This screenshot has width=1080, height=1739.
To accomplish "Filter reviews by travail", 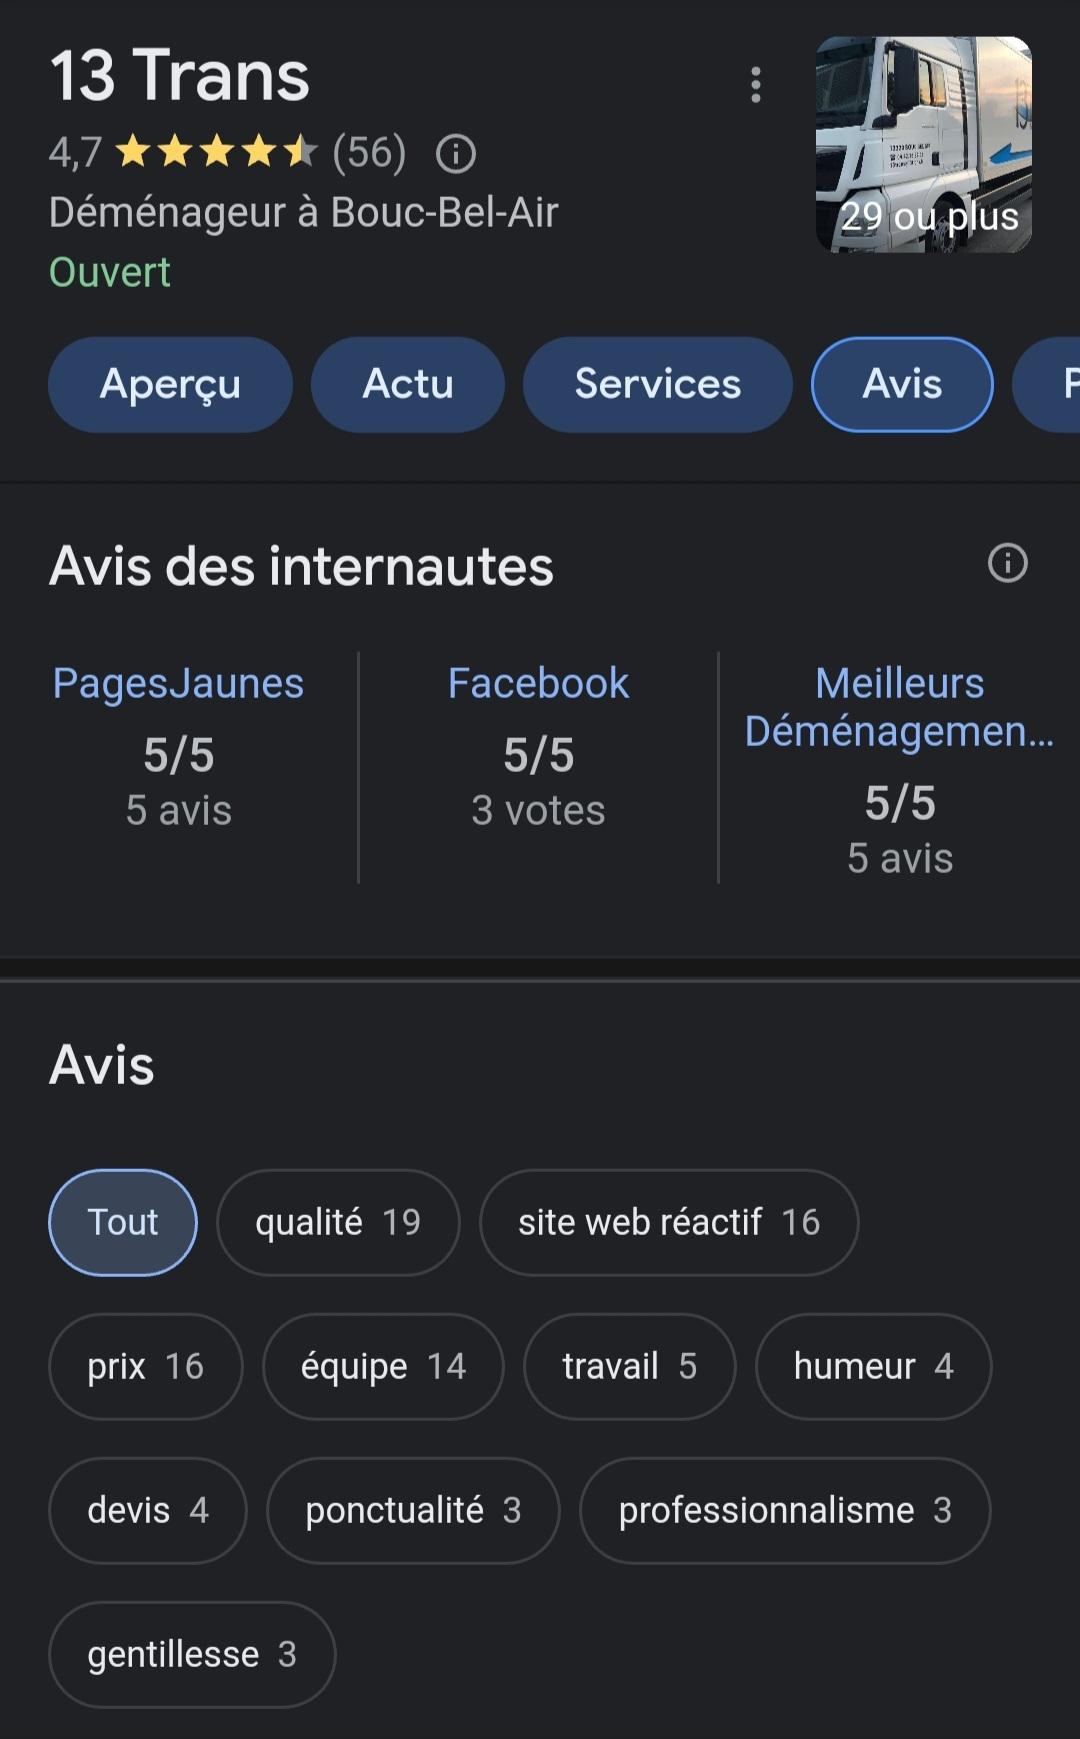I will 629,1366.
